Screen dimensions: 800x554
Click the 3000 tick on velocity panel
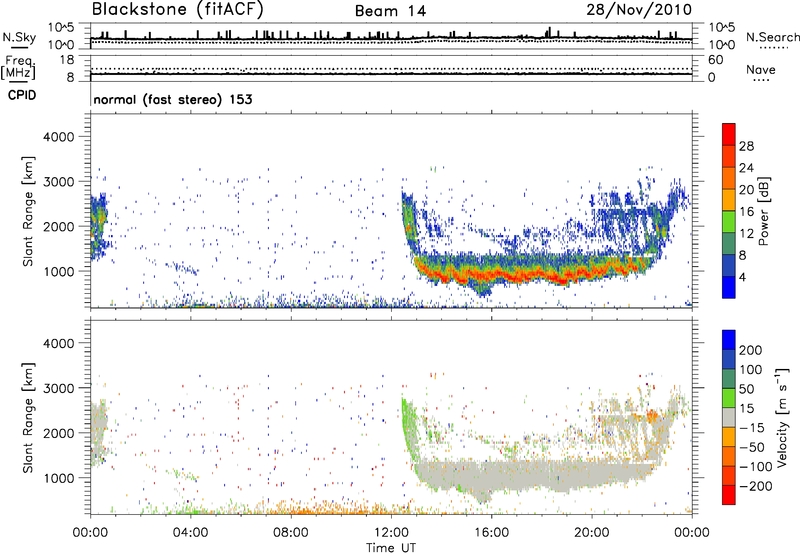click(59, 388)
